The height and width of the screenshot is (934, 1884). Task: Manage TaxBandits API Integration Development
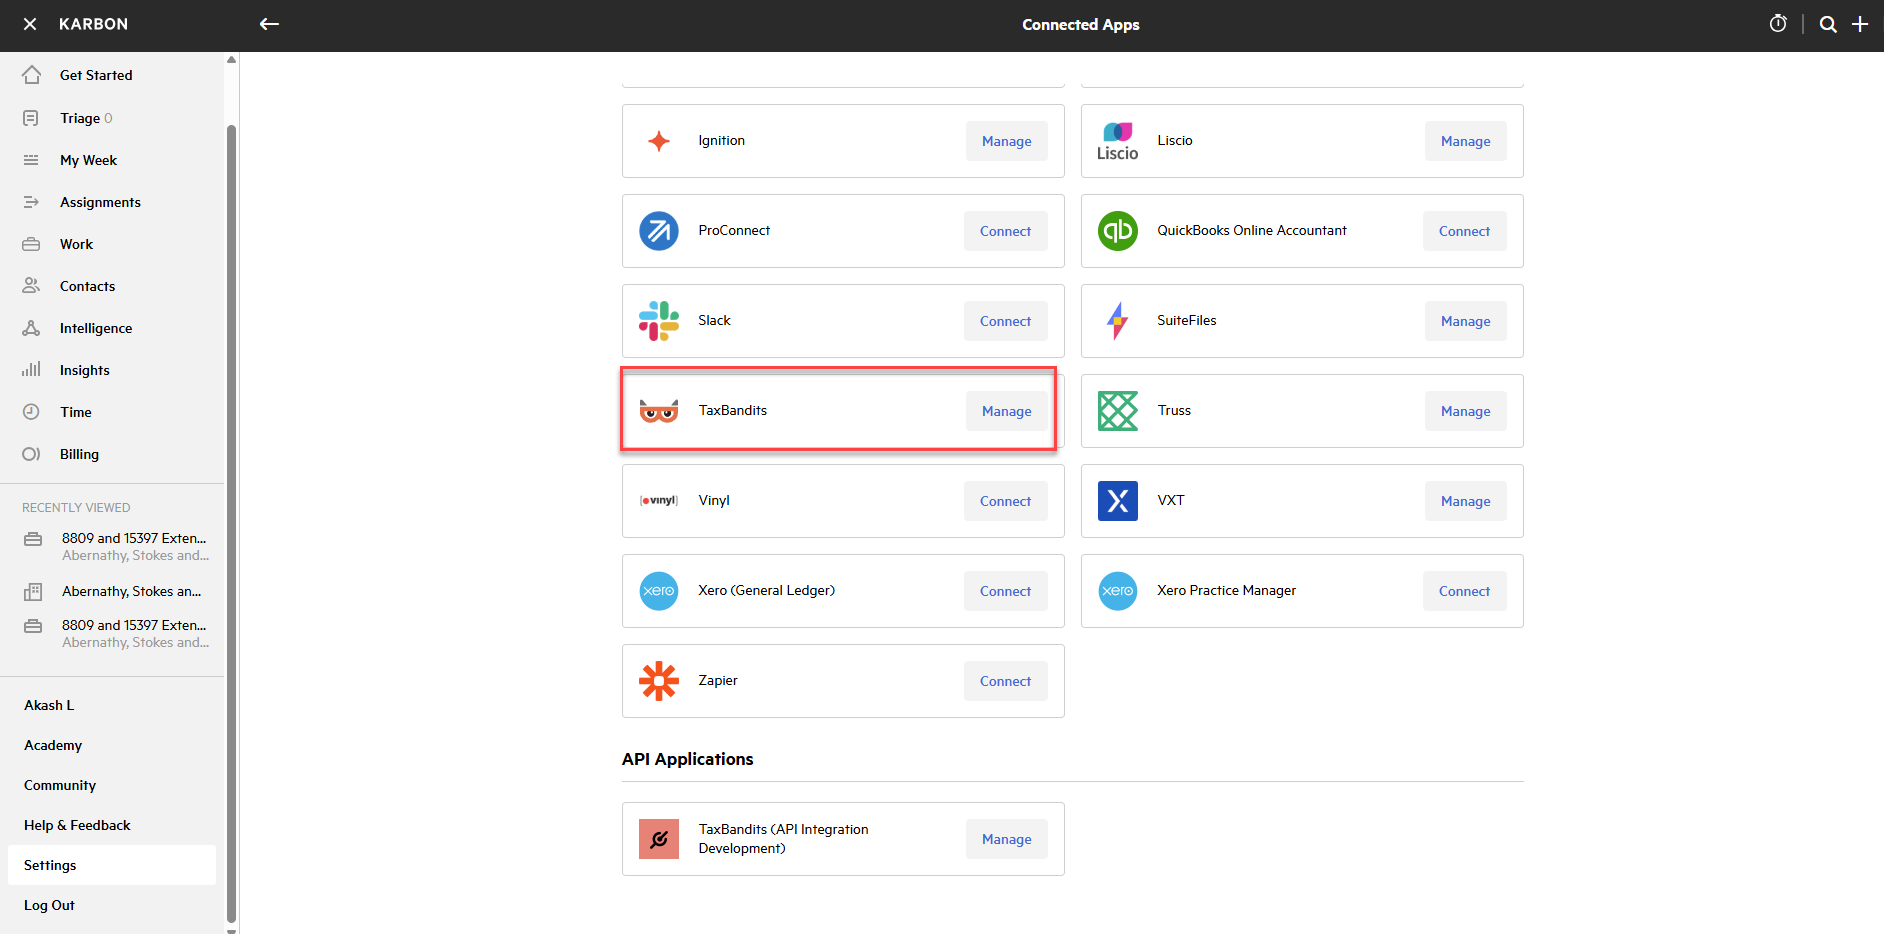click(x=1007, y=839)
